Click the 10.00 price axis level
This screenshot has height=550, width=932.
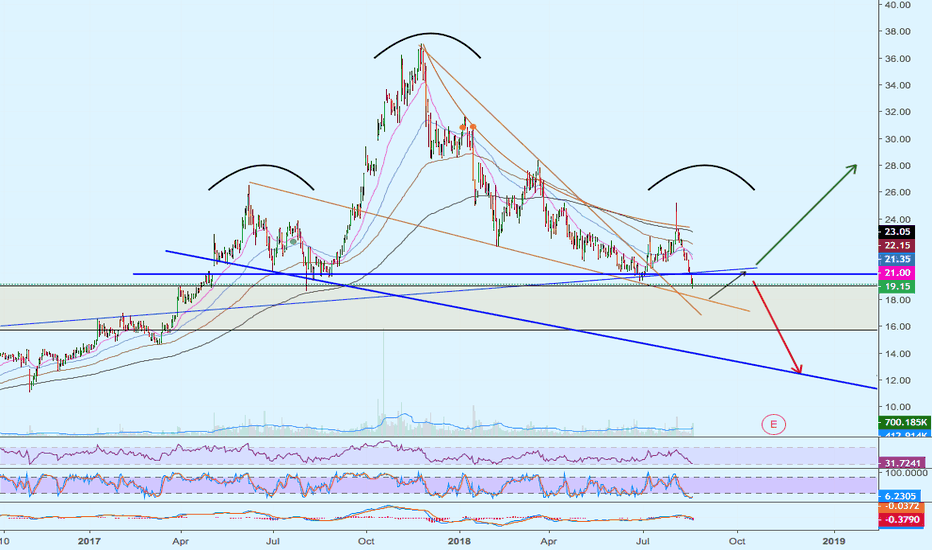tap(898, 407)
